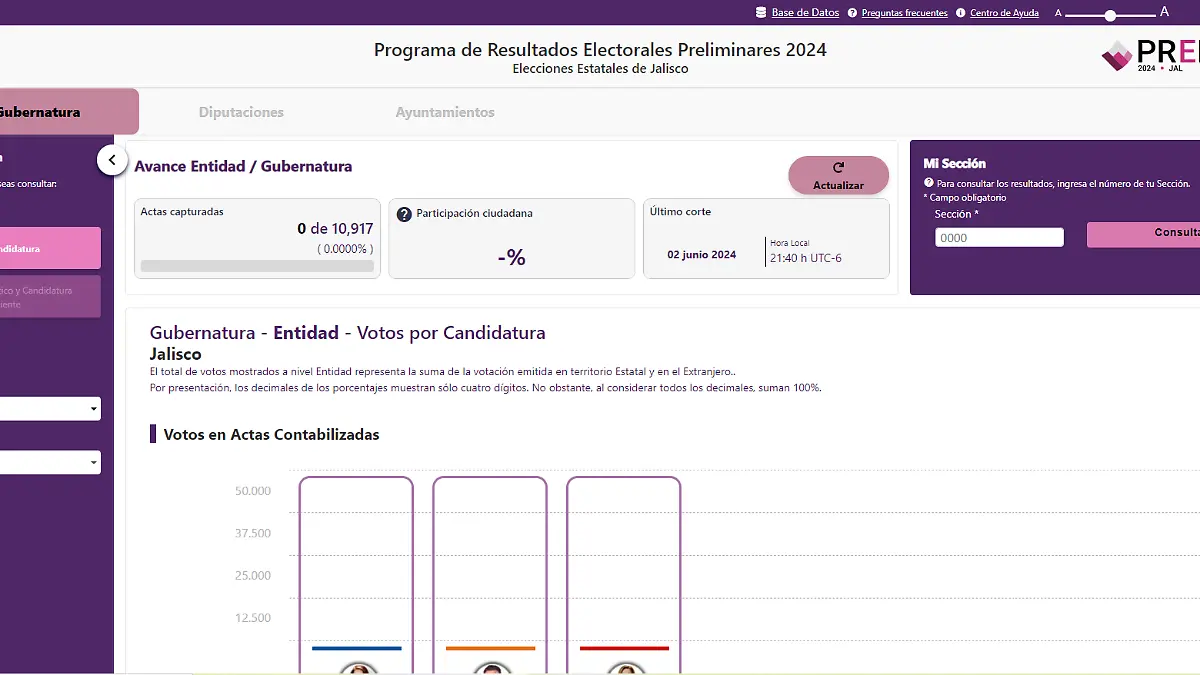The height and width of the screenshot is (675, 1200).
Task: Open the second sidebar dropdown
Action: (50, 462)
